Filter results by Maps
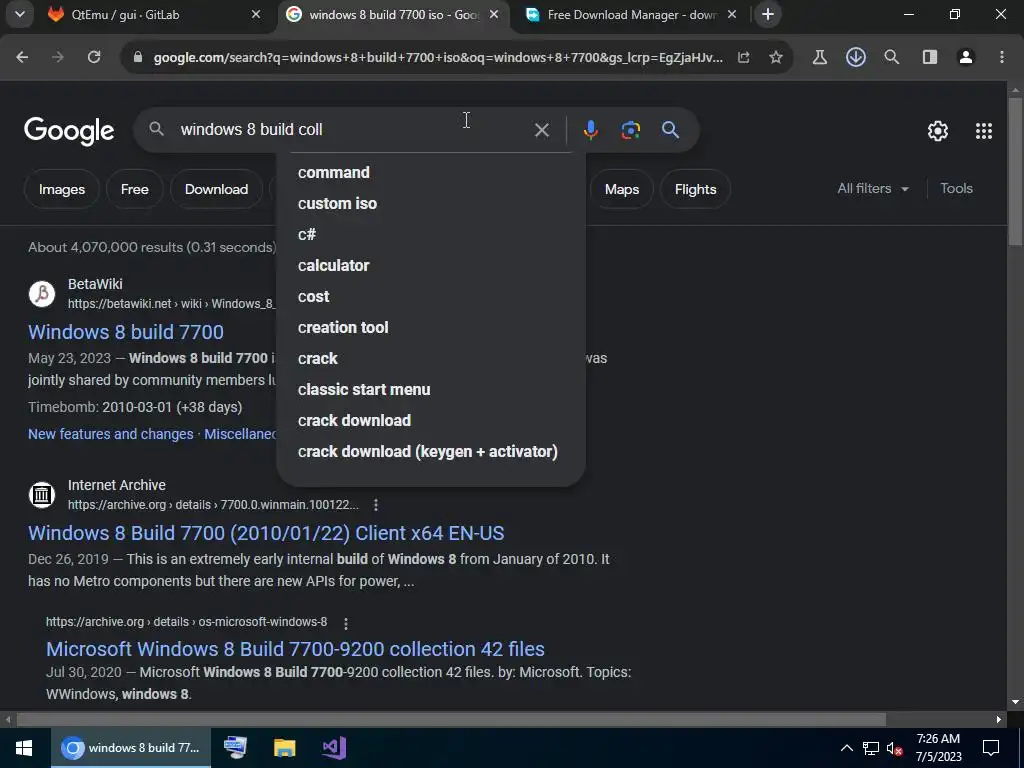Image resolution: width=1024 pixels, height=768 pixels. [x=622, y=189]
